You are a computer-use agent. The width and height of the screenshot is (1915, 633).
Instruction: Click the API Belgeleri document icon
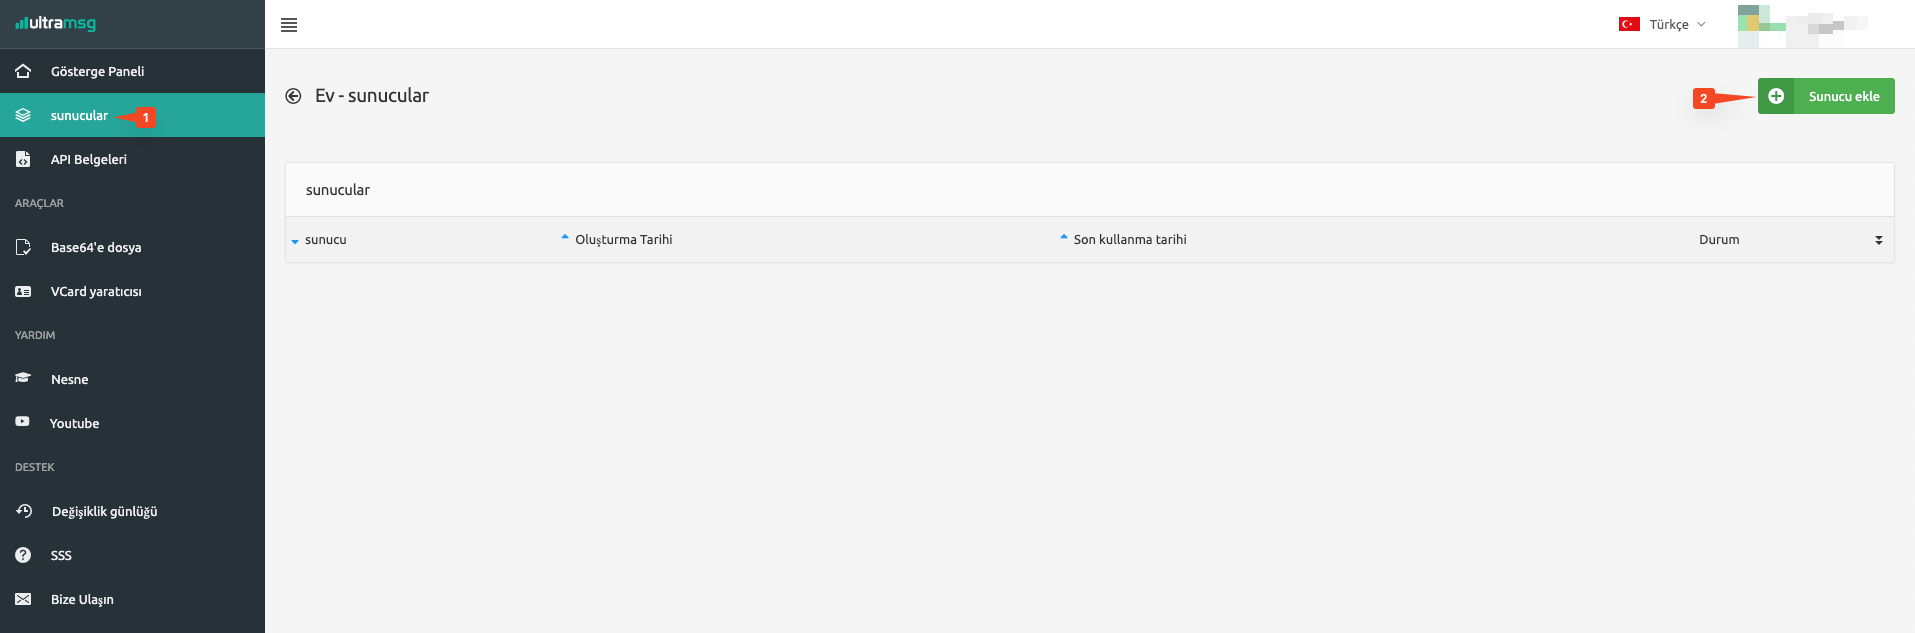23,159
